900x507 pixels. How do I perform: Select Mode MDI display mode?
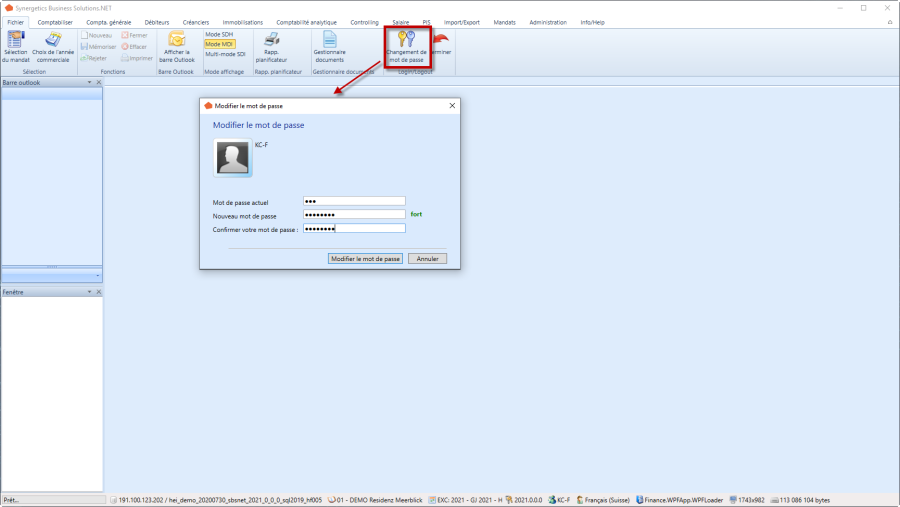click(x=219, y=44)
